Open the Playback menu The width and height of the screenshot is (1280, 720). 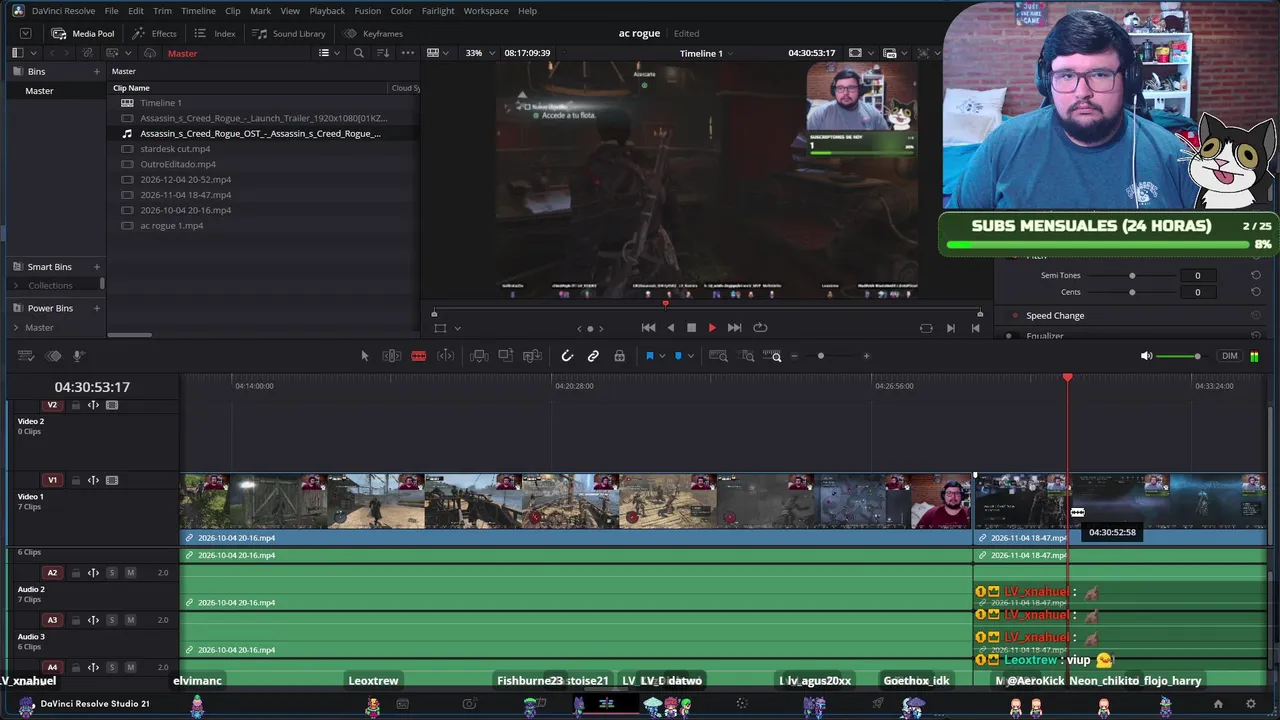327,10
